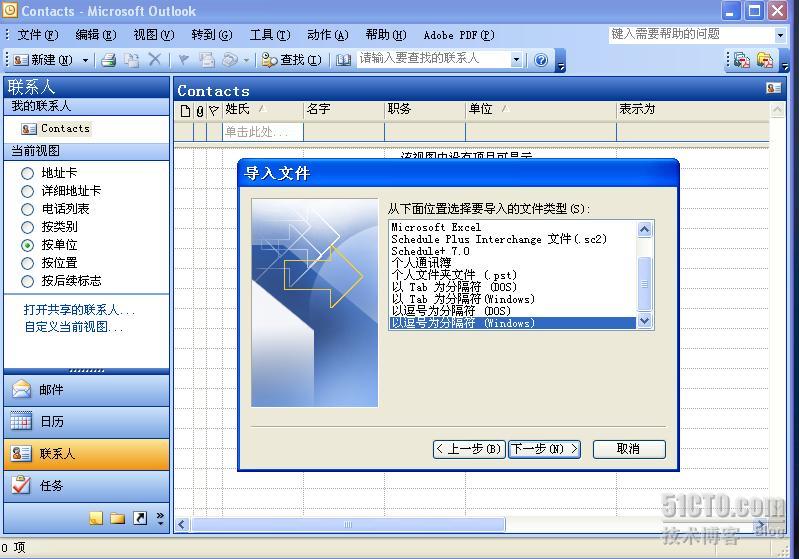Screen dimensions: 799x559
Task: Click the first Adobe PDF toolbar icon
Action: tap(742, 60)
